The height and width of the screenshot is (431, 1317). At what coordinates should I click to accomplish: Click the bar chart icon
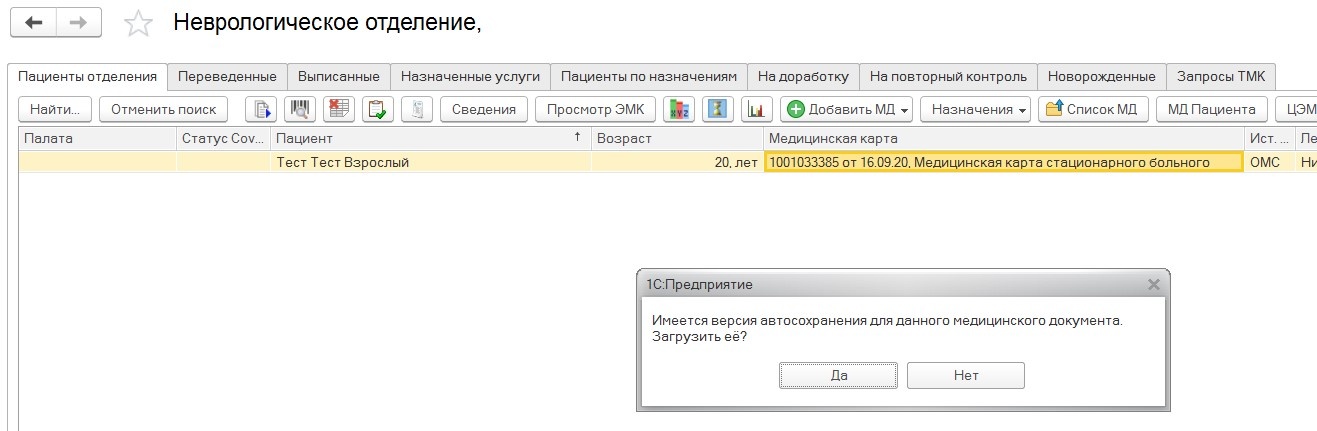coord(756,109)
